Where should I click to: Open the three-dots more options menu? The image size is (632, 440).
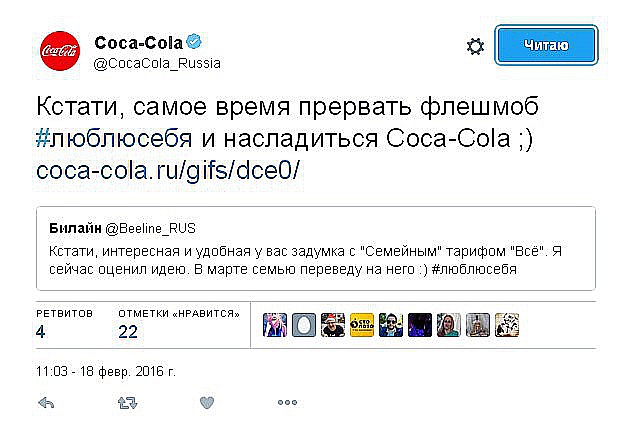(287, 403)
